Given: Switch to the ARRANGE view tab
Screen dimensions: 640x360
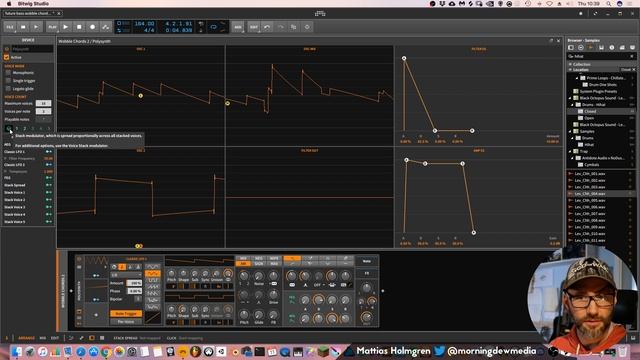Looking at the screenshot, I should [x=27, y=338].
